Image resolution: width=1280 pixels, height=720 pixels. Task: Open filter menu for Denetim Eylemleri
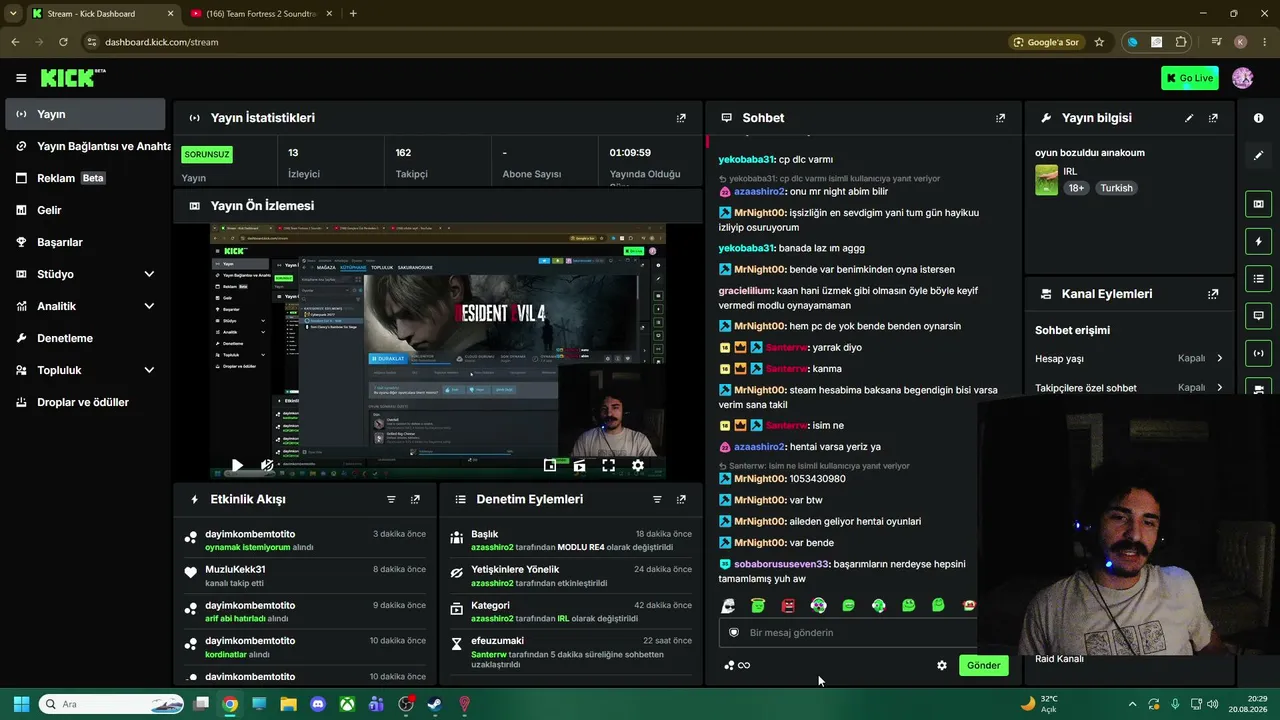[657, 499]
